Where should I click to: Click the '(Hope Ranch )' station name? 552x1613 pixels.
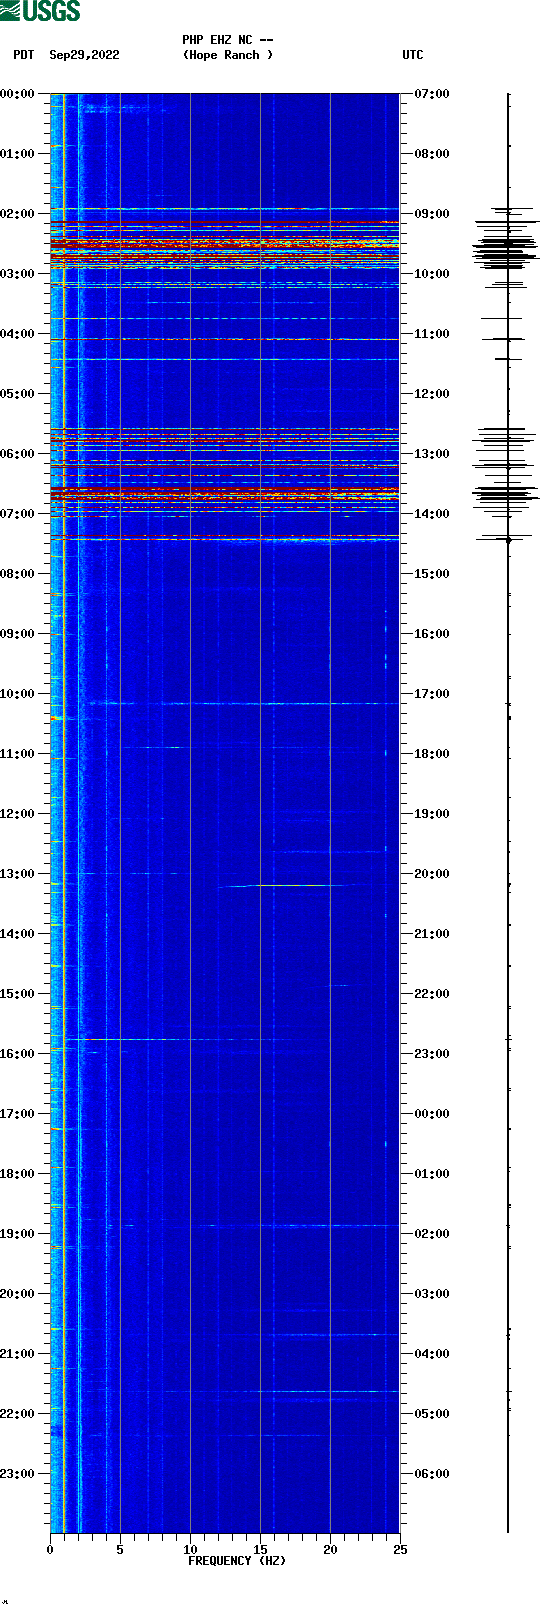click(228, 55)
